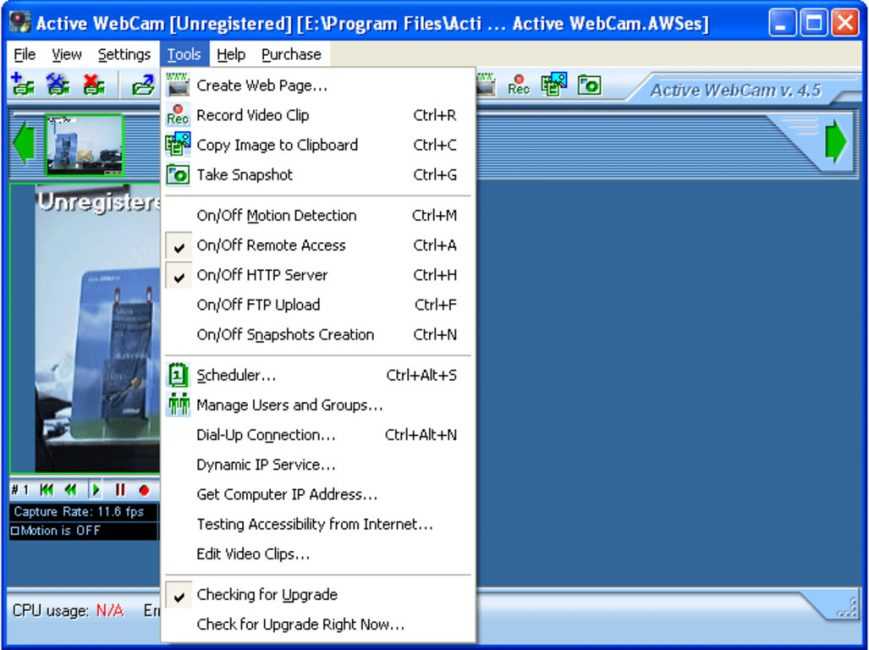Image resolution: width=869 pixels, height=650 pixels.
Task: Expand the File menu
Action: pos(24,54)
